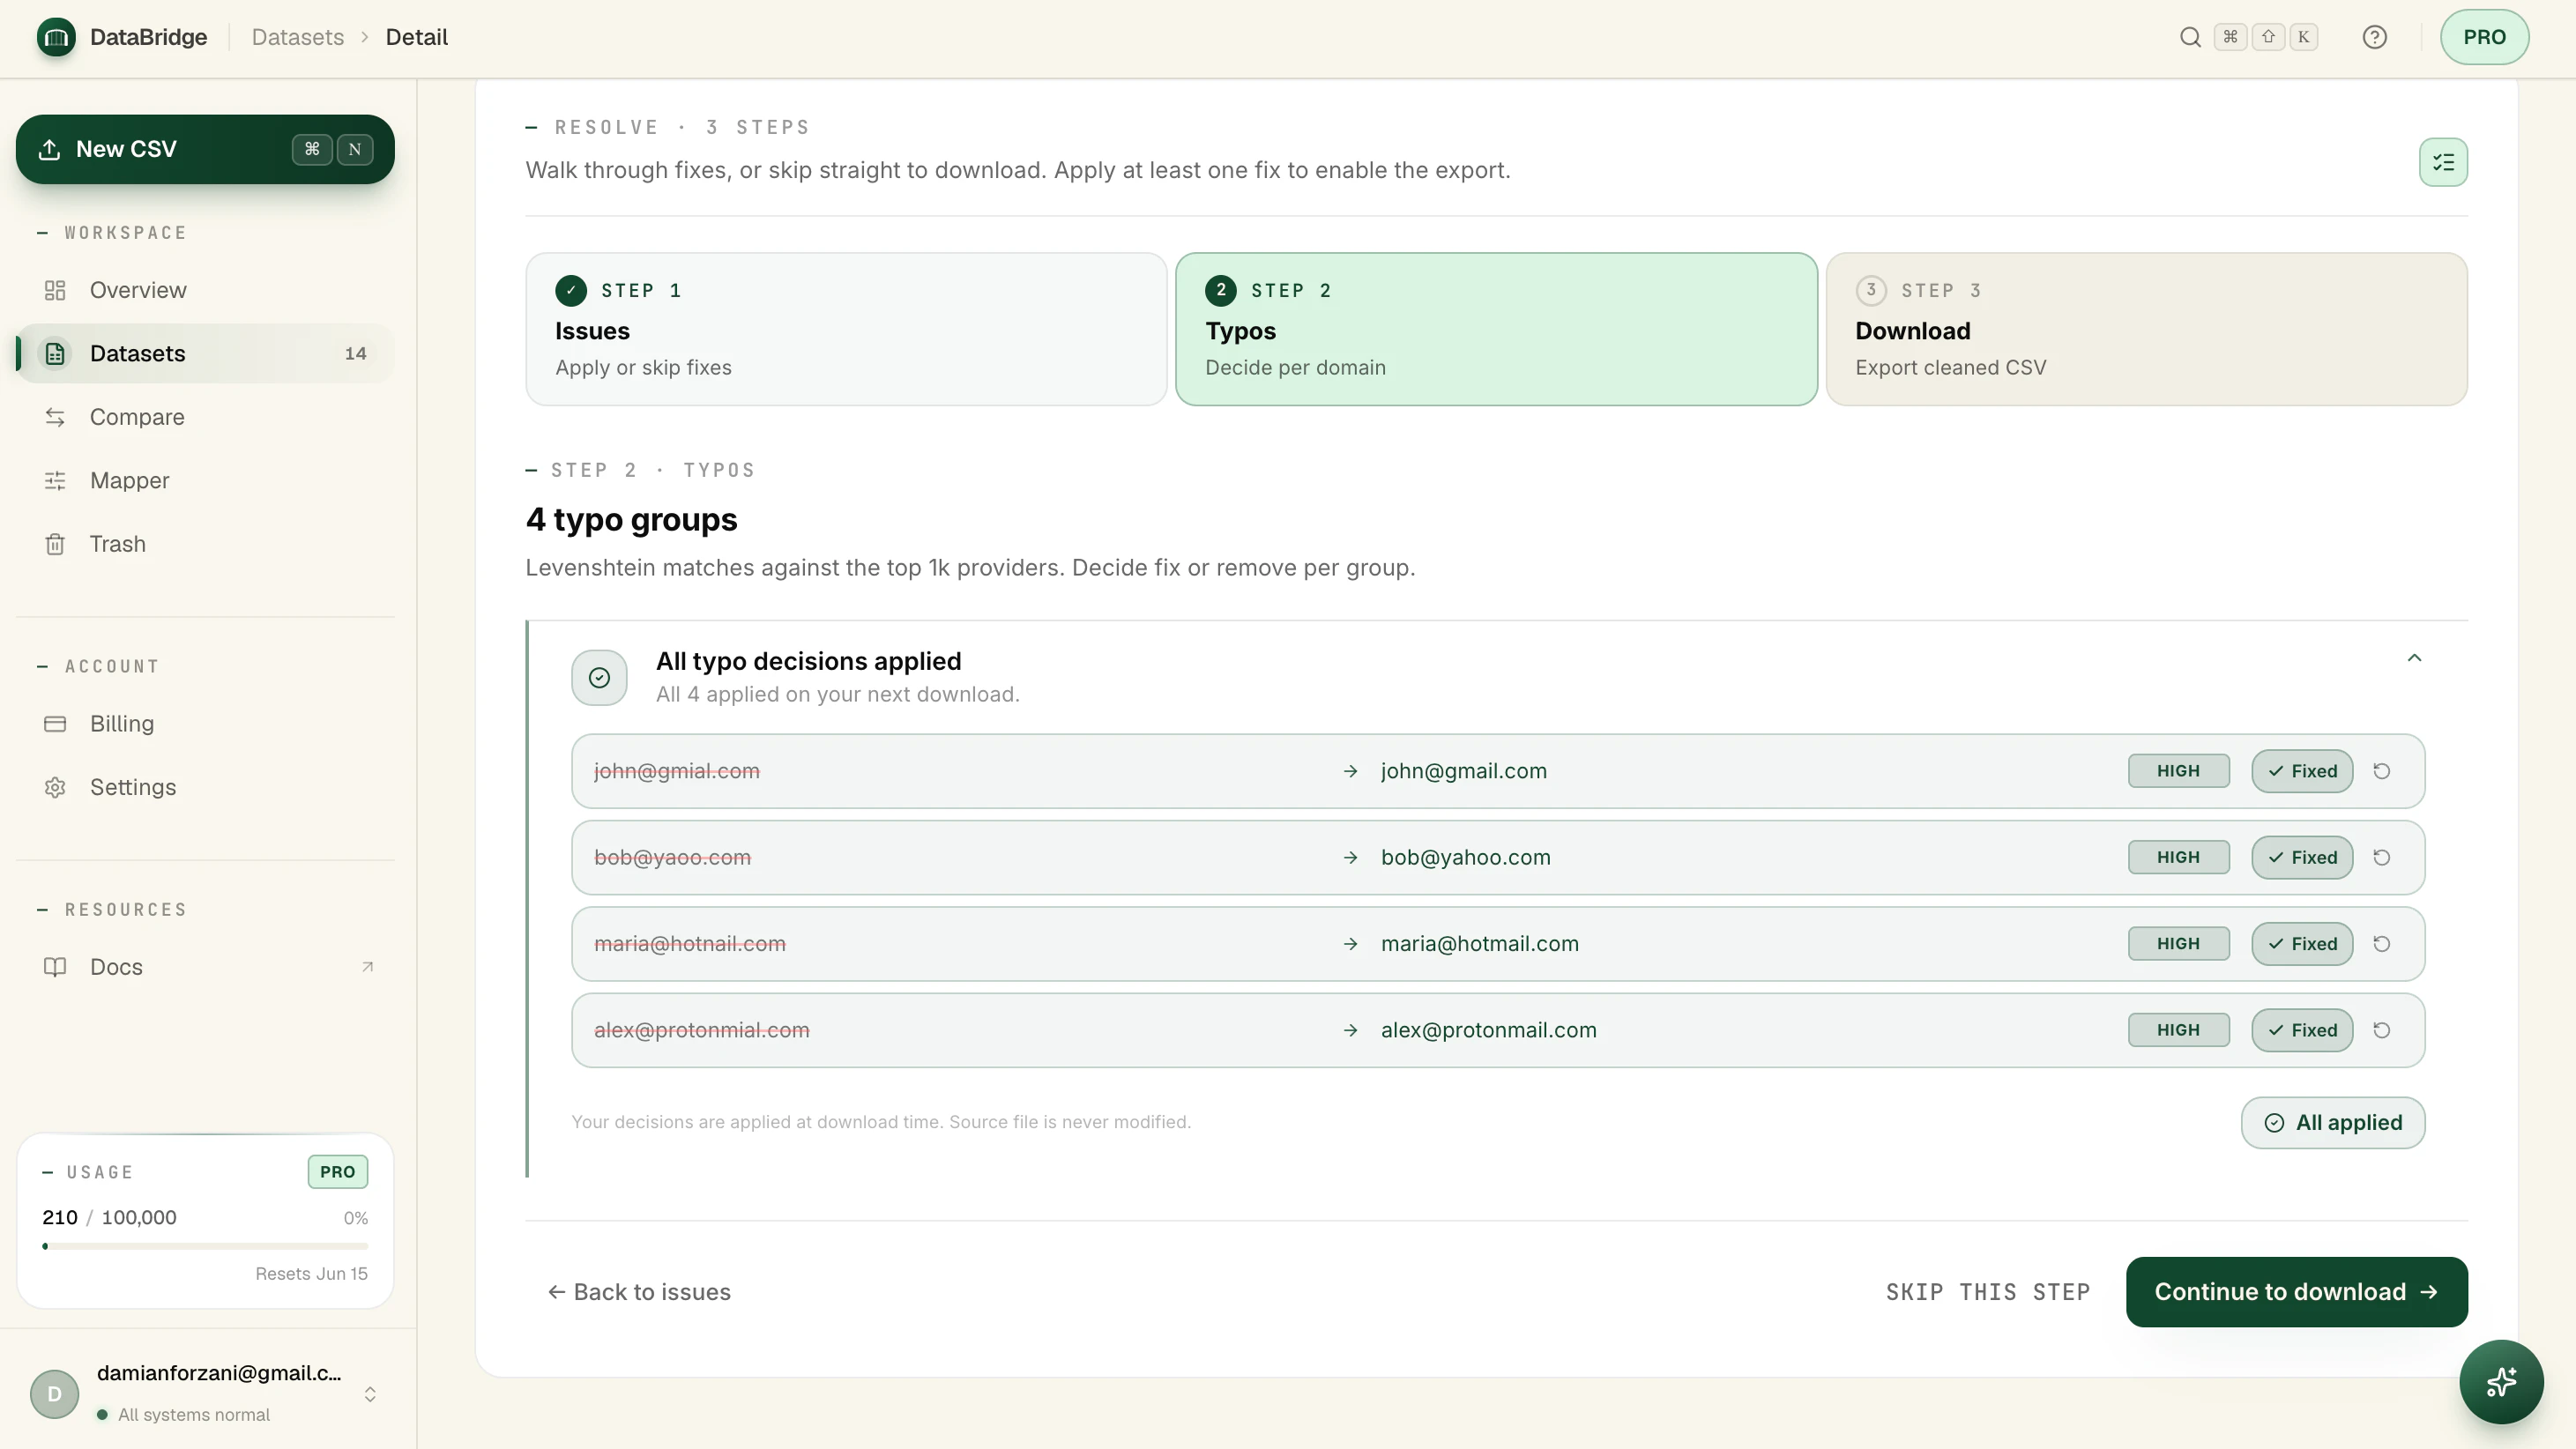Click the circled check icon beside All typo decisions
Image resolution: width=2576 pixels, height=1449 pixels.
[x=599, y=678]
